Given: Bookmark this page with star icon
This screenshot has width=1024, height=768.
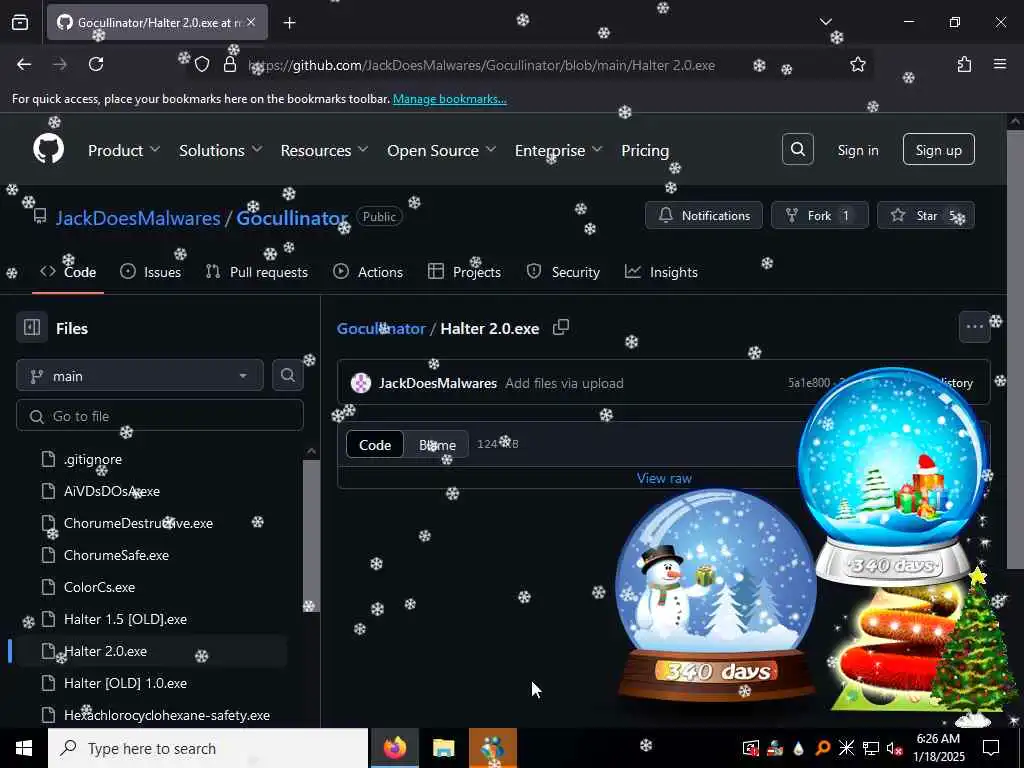Looking at the screenshot, I should coord(857,64).
